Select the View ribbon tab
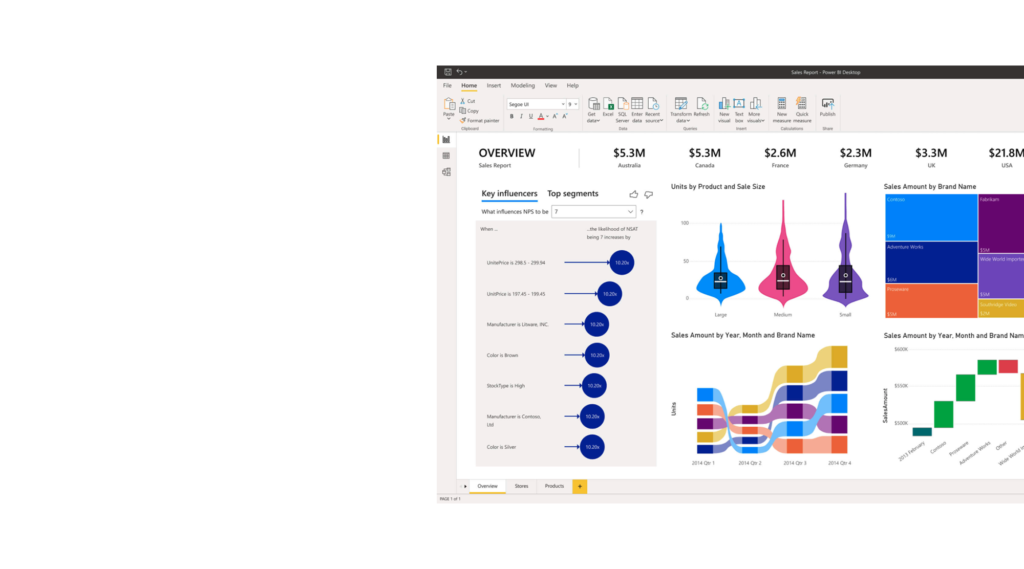Viewport: 1024px width, 569px height. (x=551, y=86)
